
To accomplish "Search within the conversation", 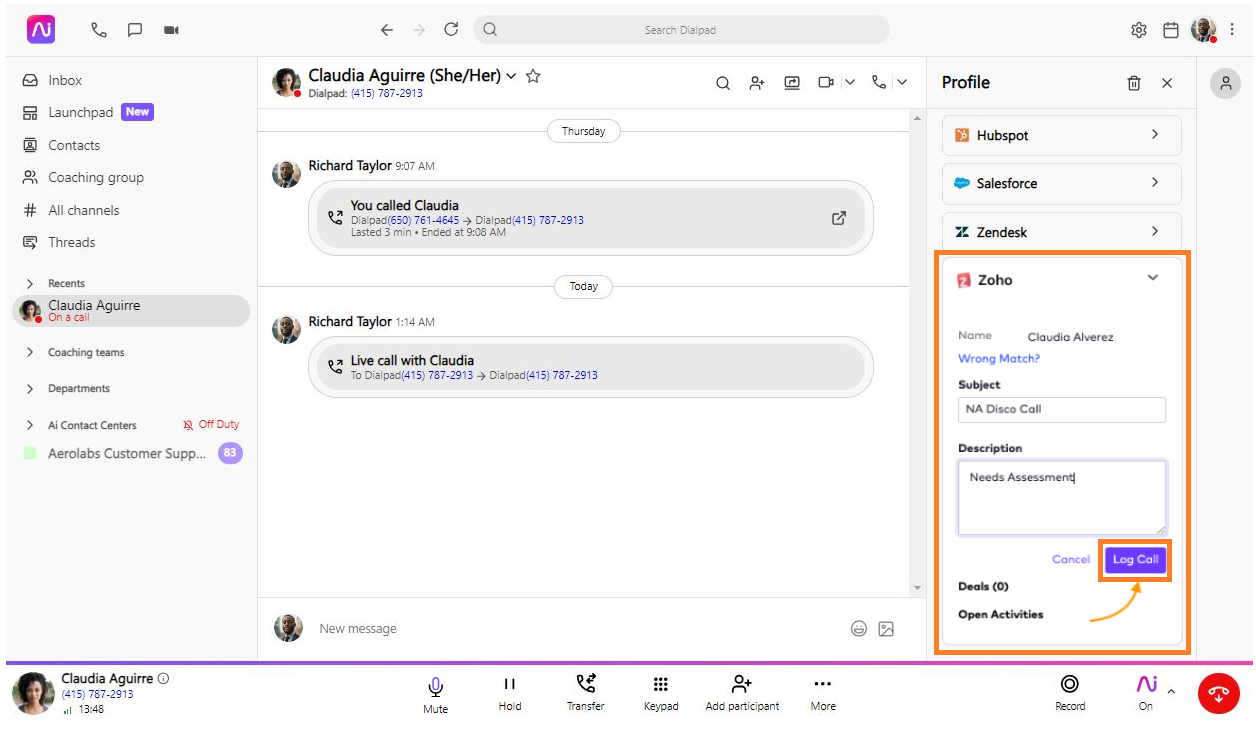I will point(723,83).
